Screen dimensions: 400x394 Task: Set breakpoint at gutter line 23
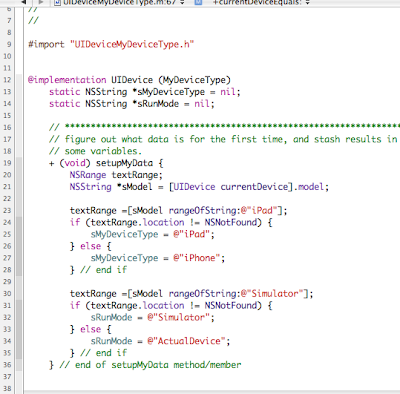pos(7,211)
